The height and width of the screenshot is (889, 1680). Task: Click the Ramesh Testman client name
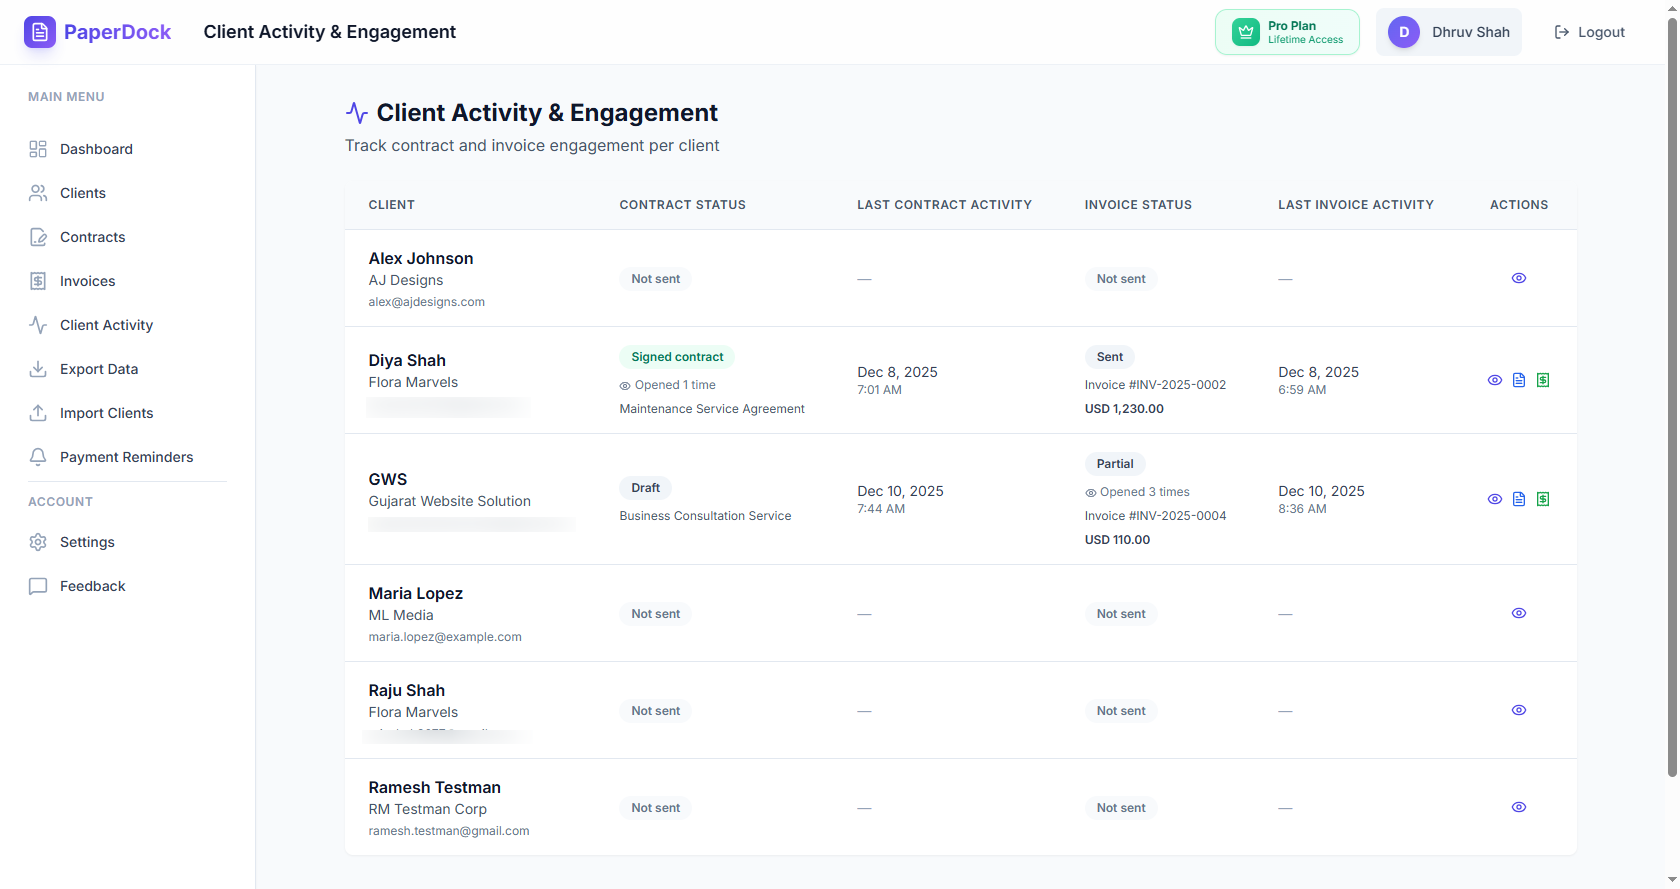(x=435, y=787)
